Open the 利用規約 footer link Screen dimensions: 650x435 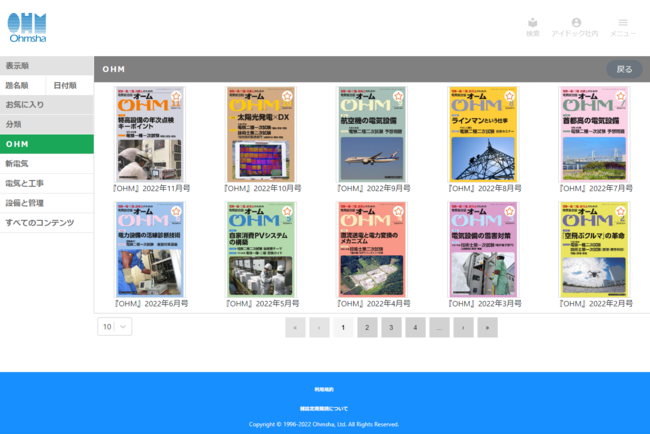point(324,389)
